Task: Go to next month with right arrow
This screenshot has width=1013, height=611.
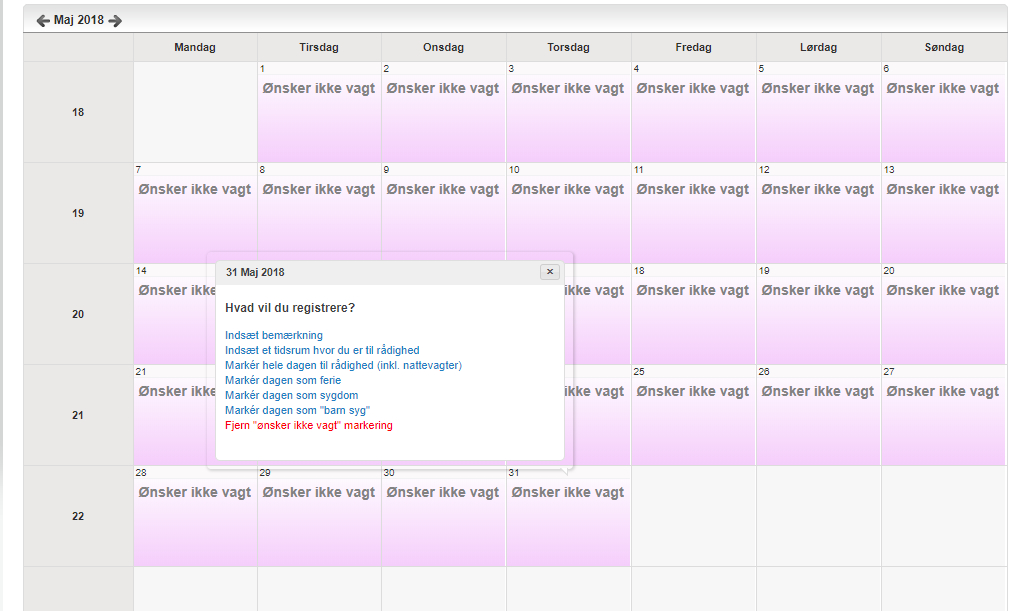Action: [115, 21]
